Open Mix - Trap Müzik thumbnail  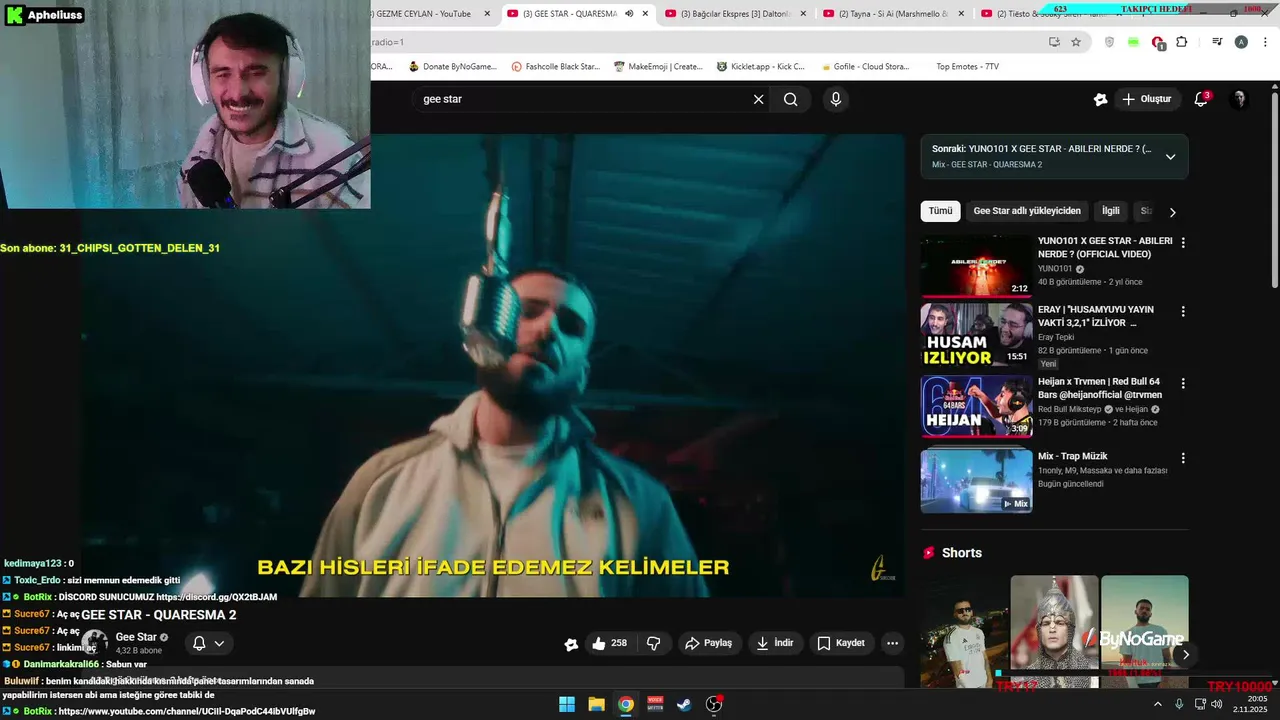(976, 480)
